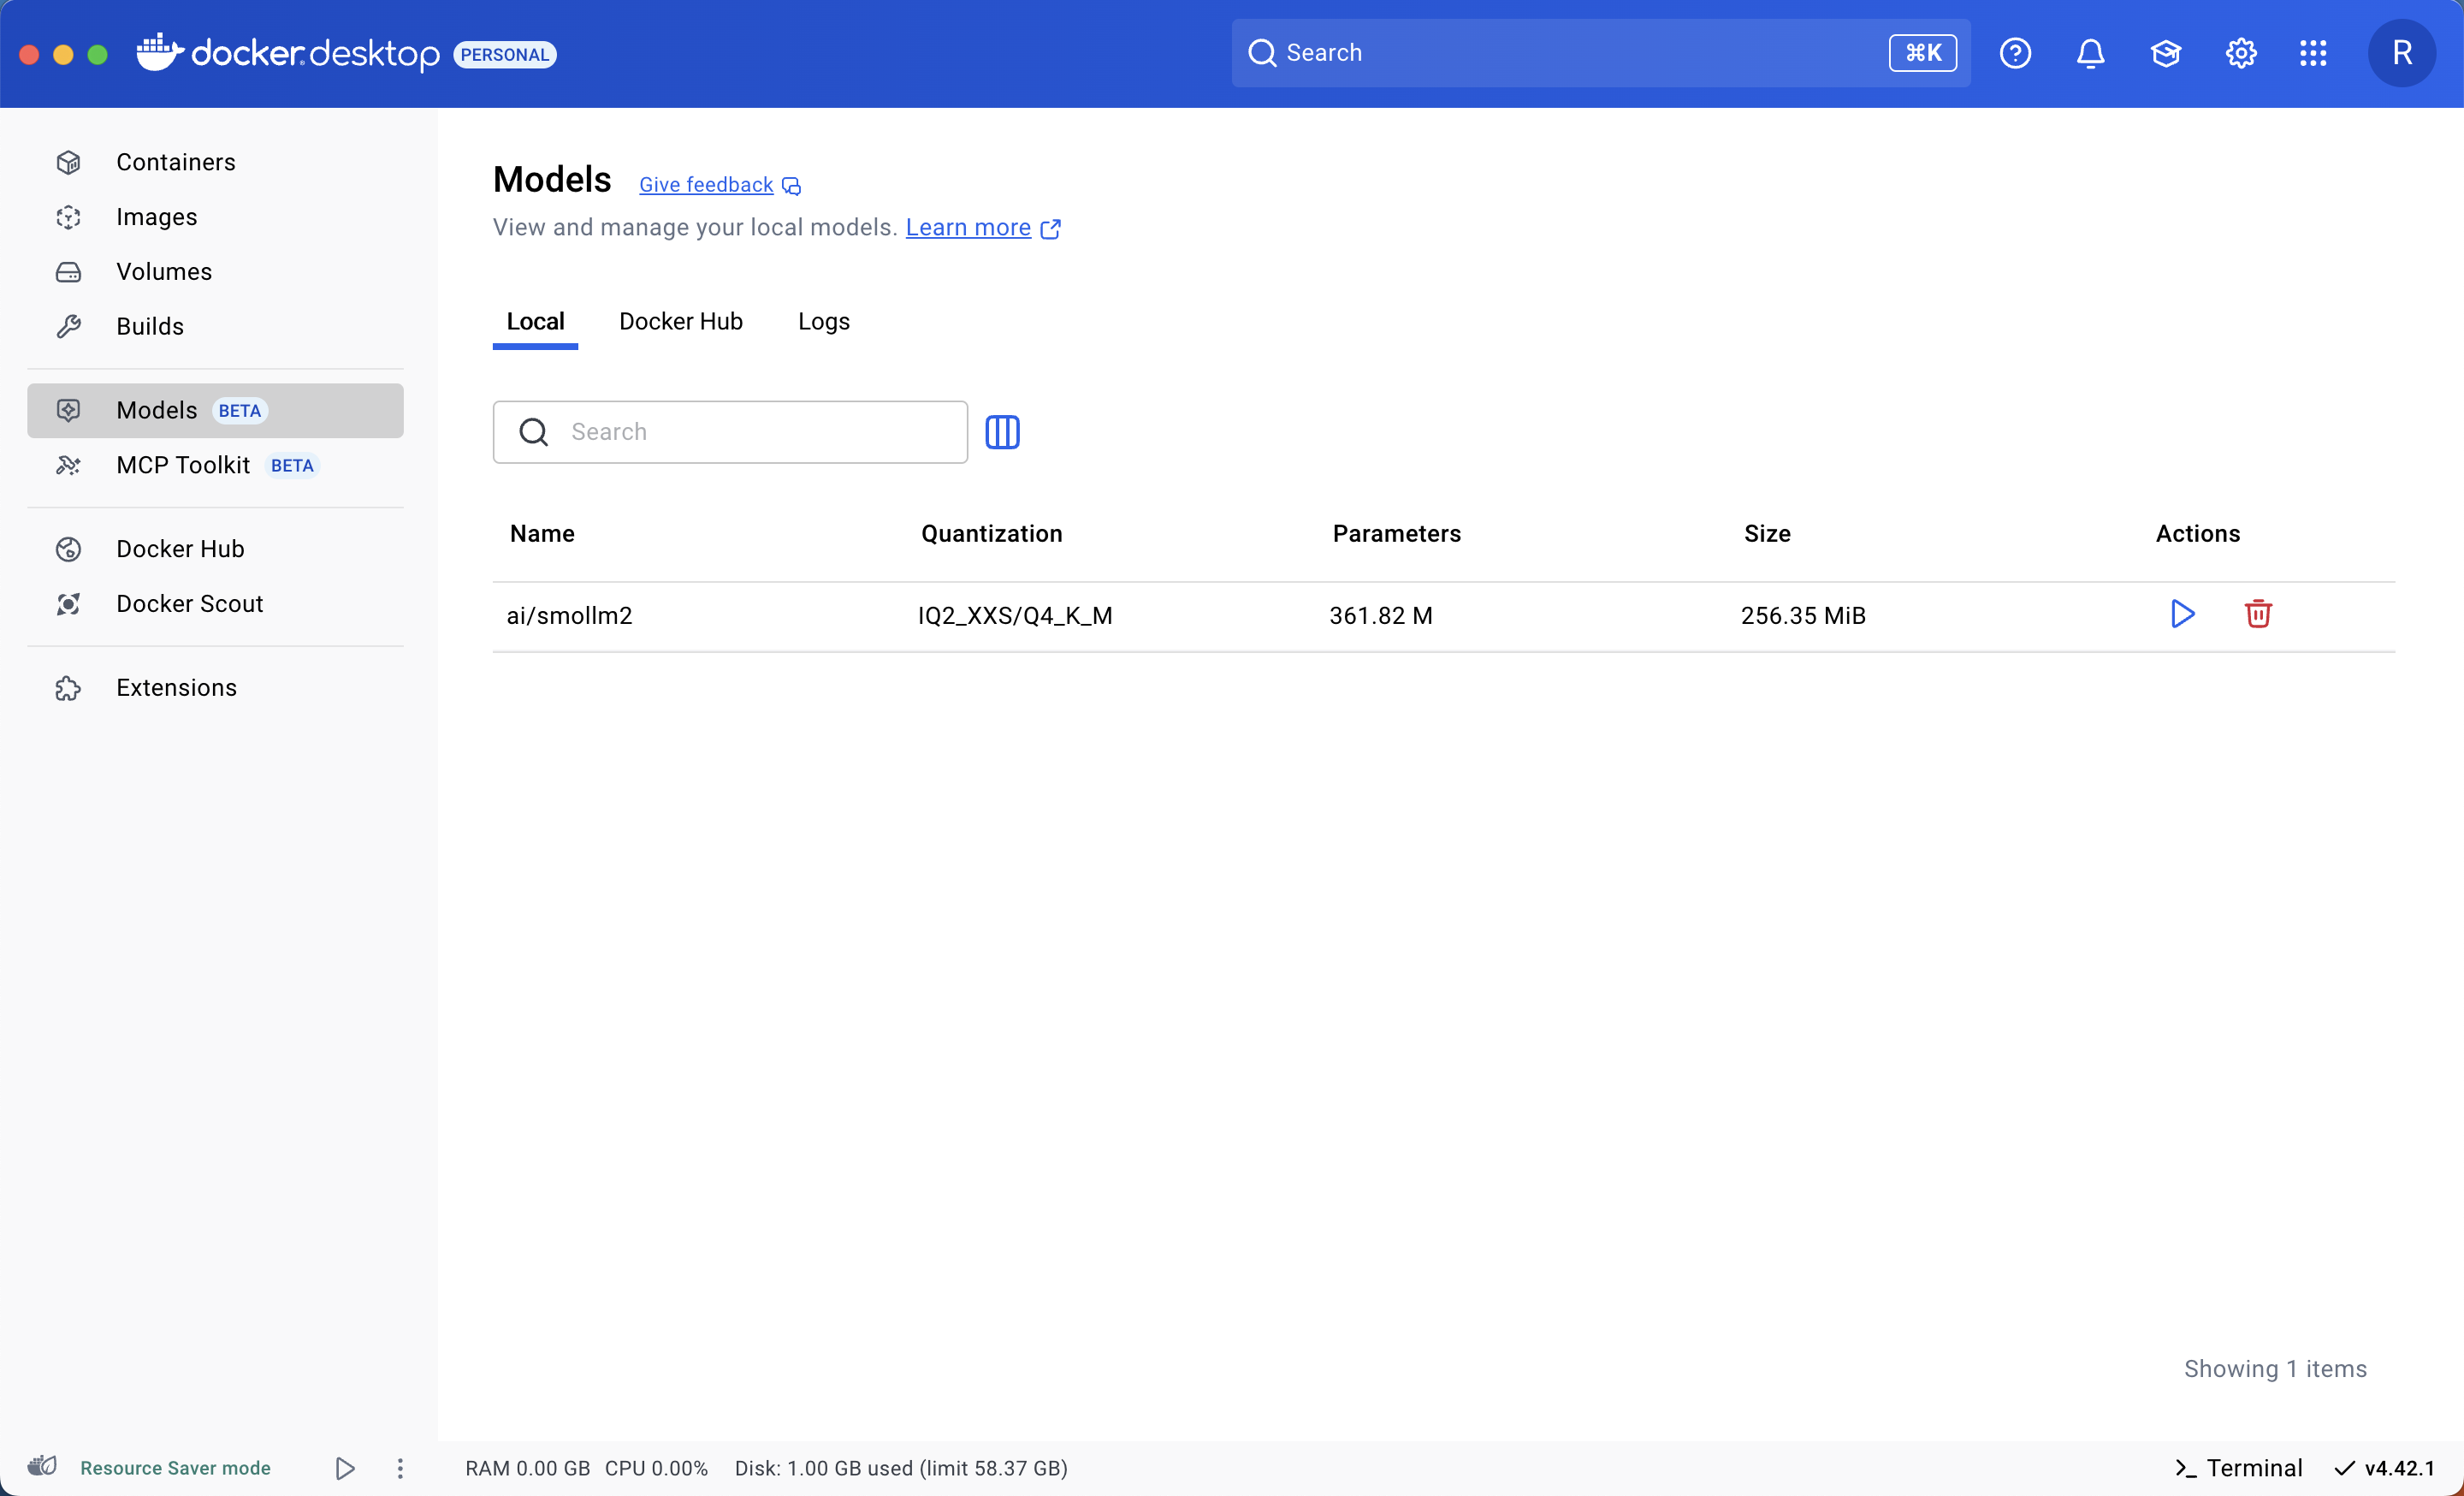
Task: Open the R user account avatar
Action: [2401, 53]
